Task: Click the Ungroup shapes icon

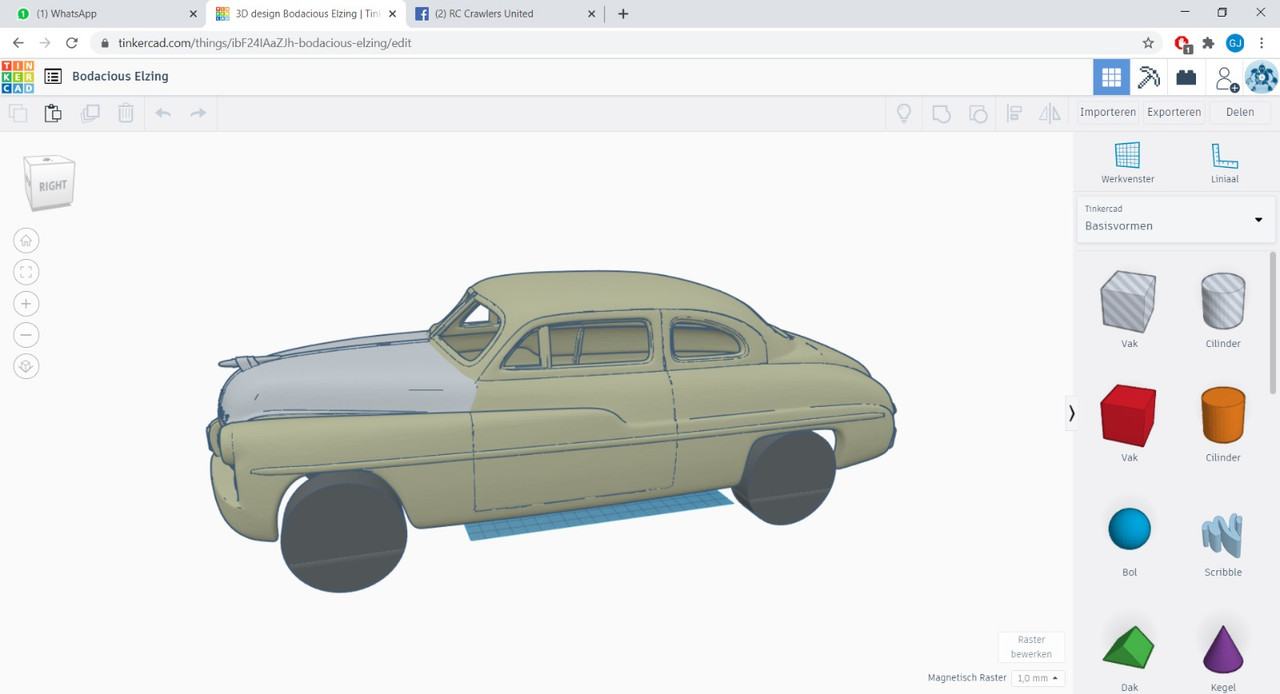Action: (x=978, y=113)
